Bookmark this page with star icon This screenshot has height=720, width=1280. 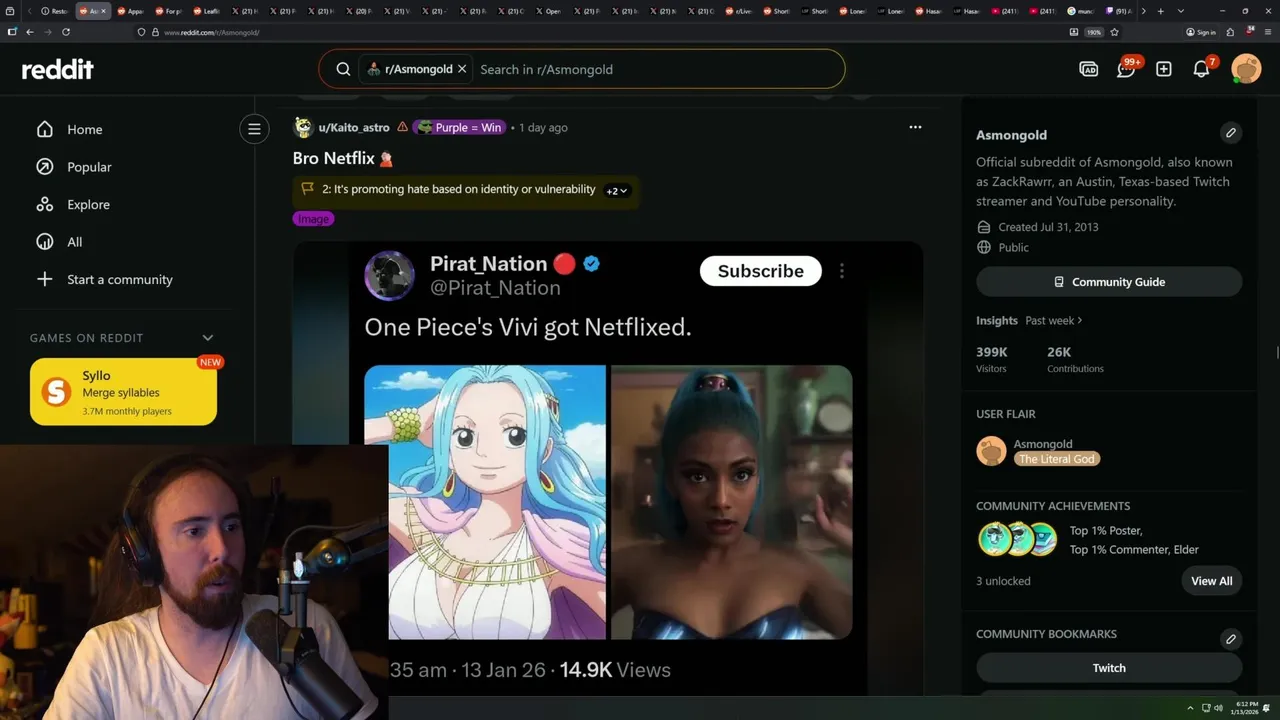pyautogui.click(x=1114, y=32)
